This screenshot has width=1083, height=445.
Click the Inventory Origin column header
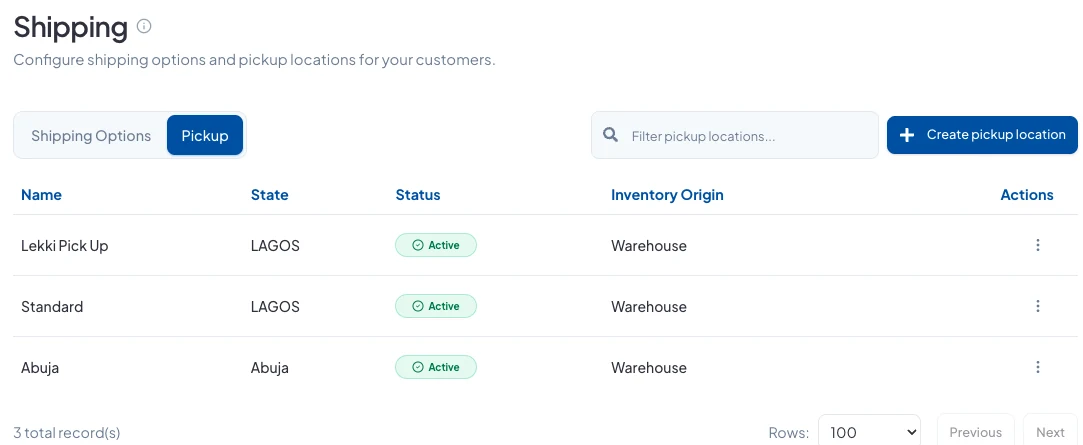[667, 195]
